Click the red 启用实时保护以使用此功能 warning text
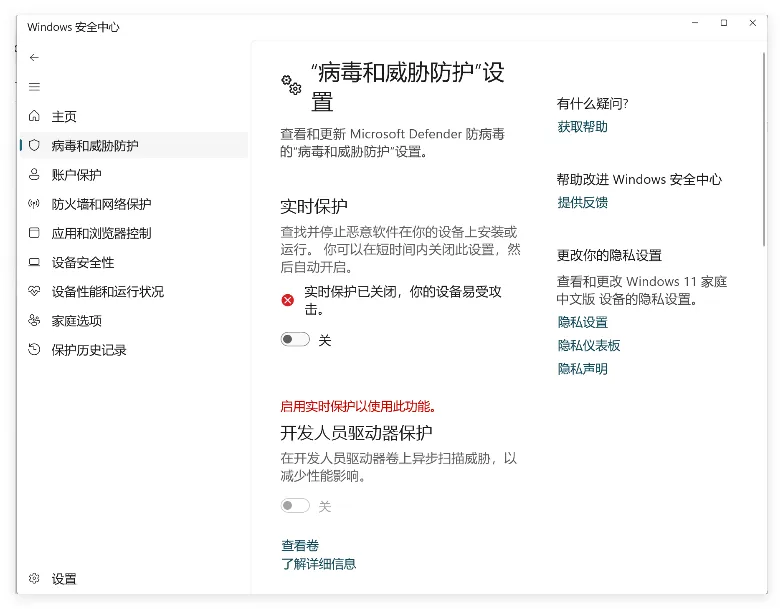Viewport: 783px width, 609px height. [359, 407]
